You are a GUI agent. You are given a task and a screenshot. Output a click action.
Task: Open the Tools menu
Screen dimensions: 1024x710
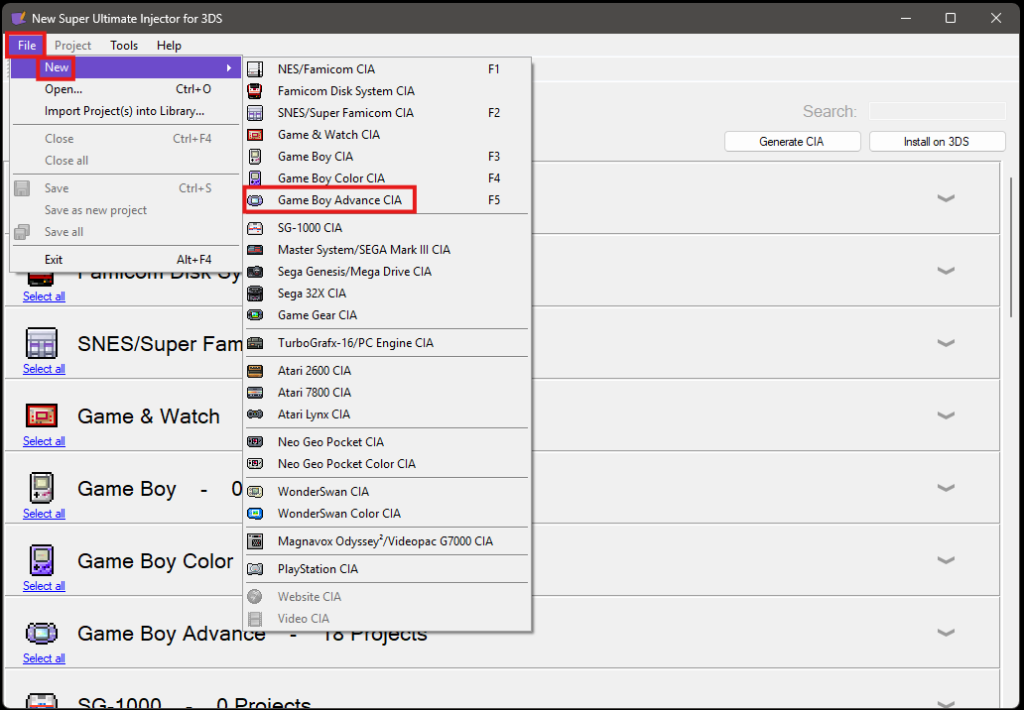[124, 45]
